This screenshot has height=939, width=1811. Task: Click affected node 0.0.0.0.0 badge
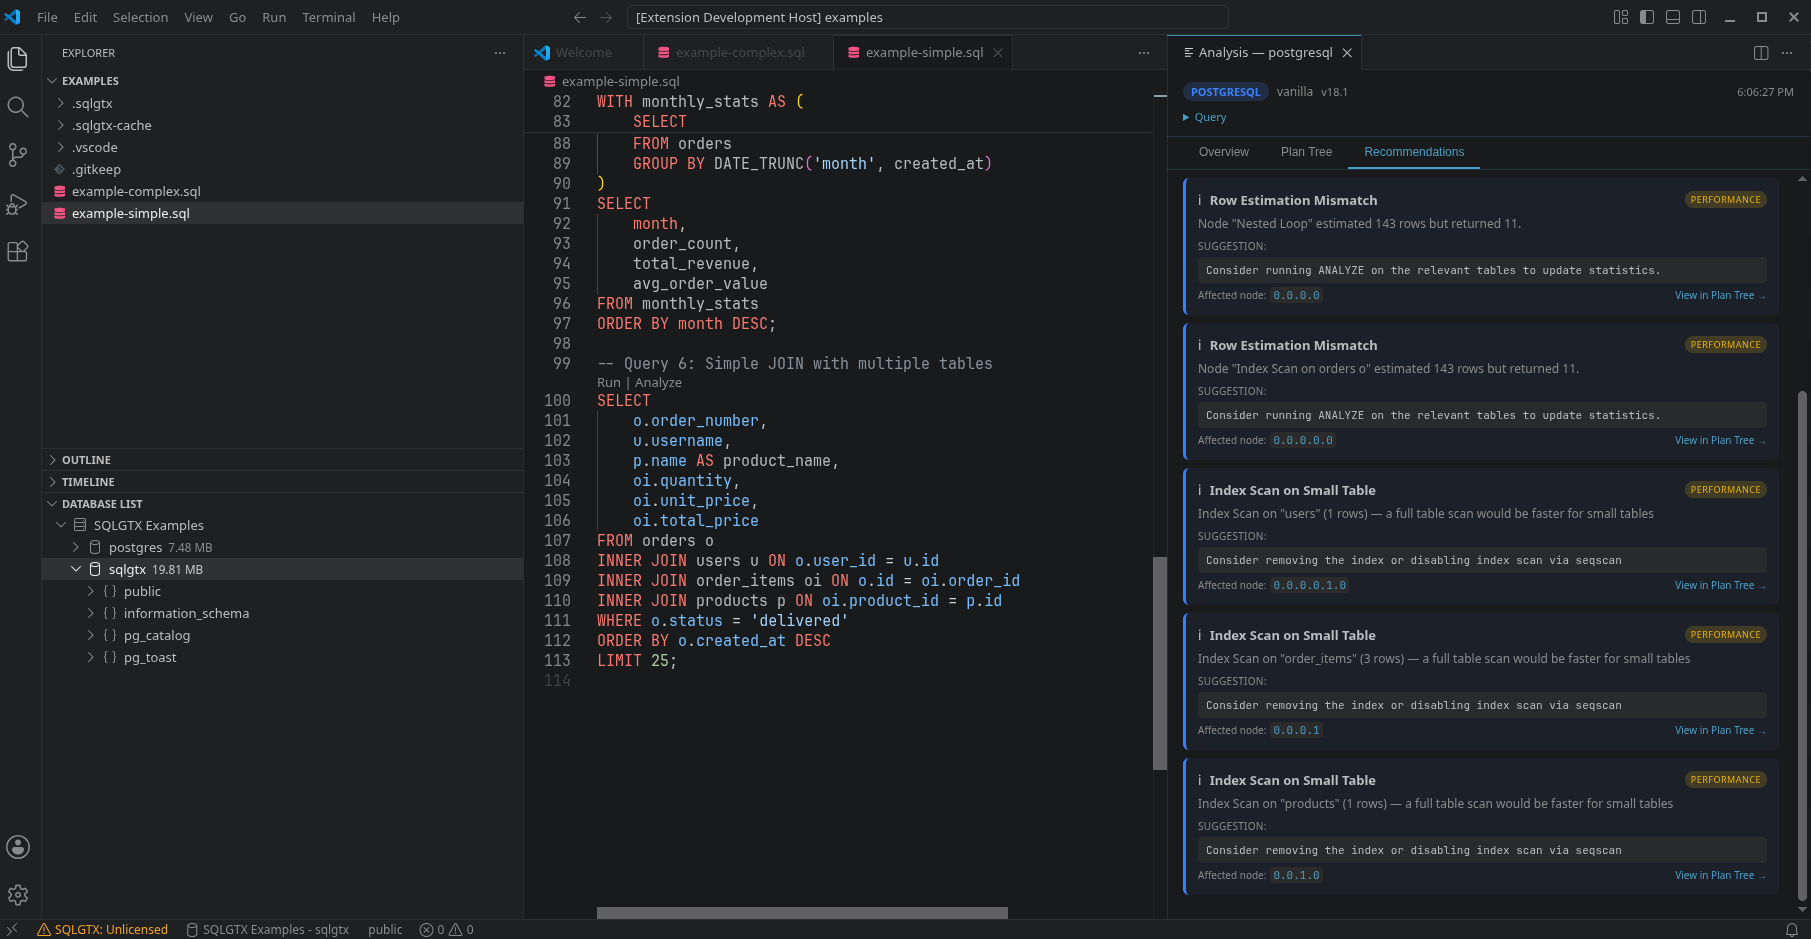(x=1303, y=441)
